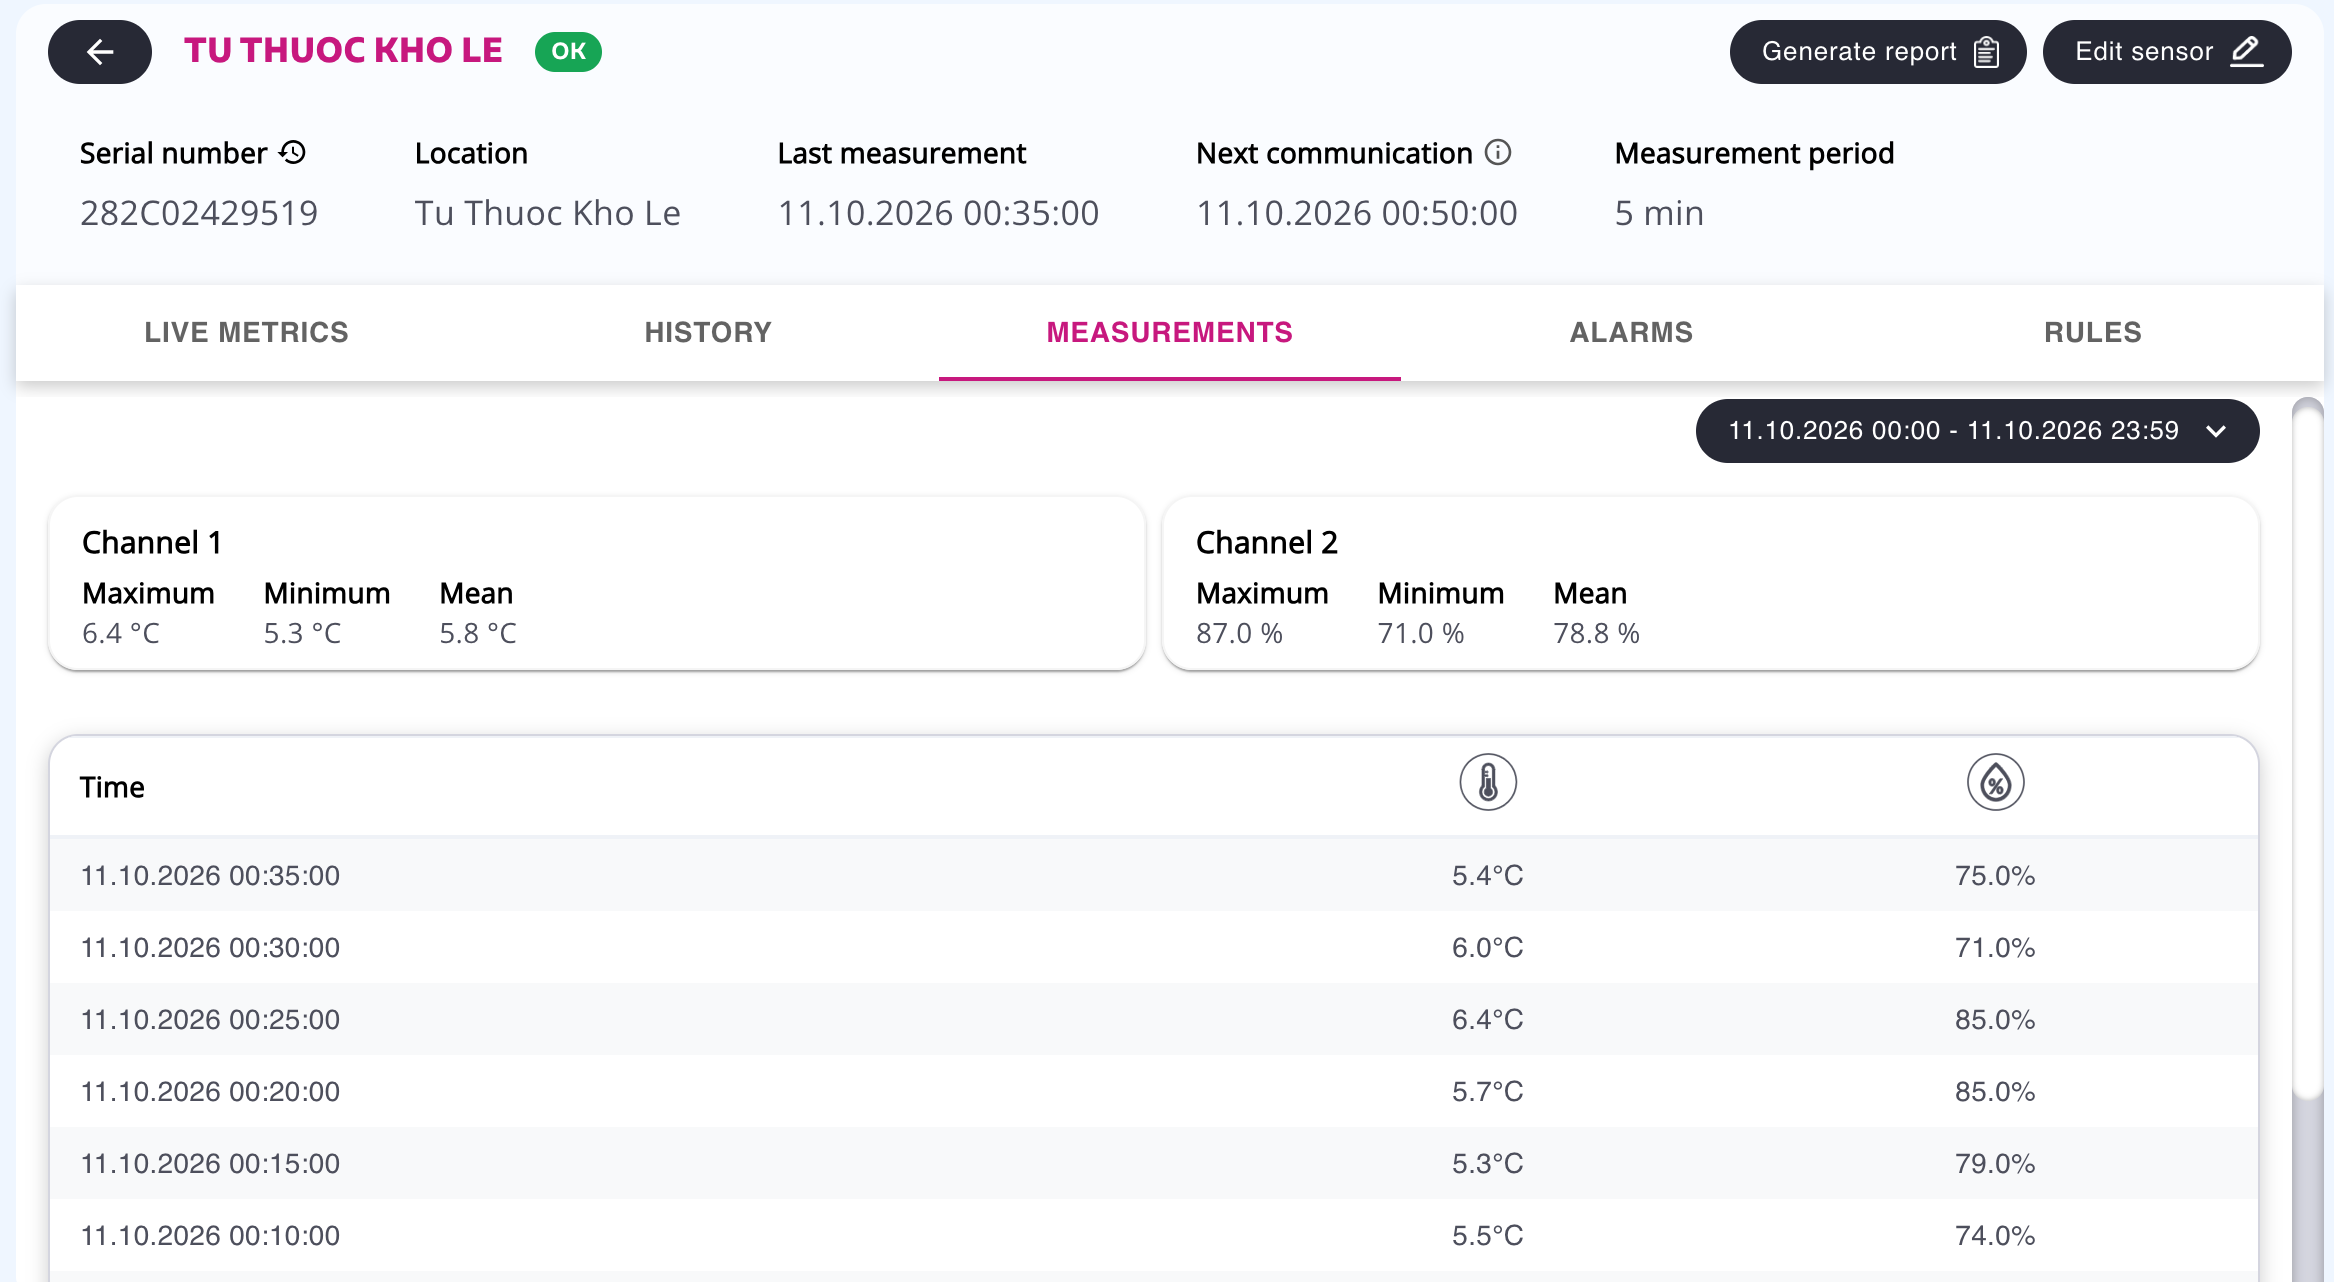Select serial number 282C02429519
Screen dimensions: 2334x1282
tap(199, 213)
